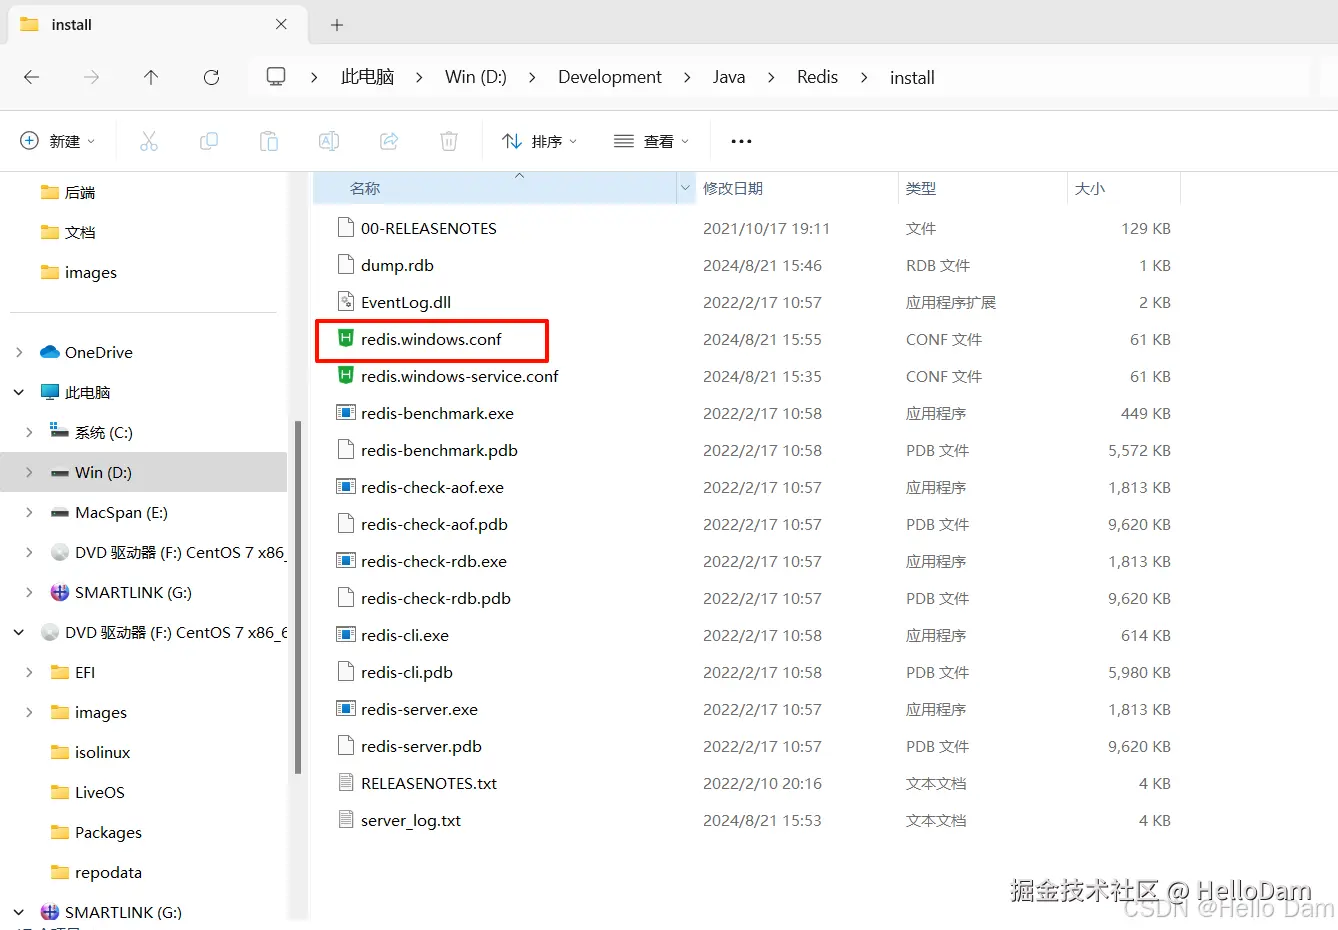Open the LiveOS folder in sidebar
1338x930 pixels.
(x=99, y=792)
